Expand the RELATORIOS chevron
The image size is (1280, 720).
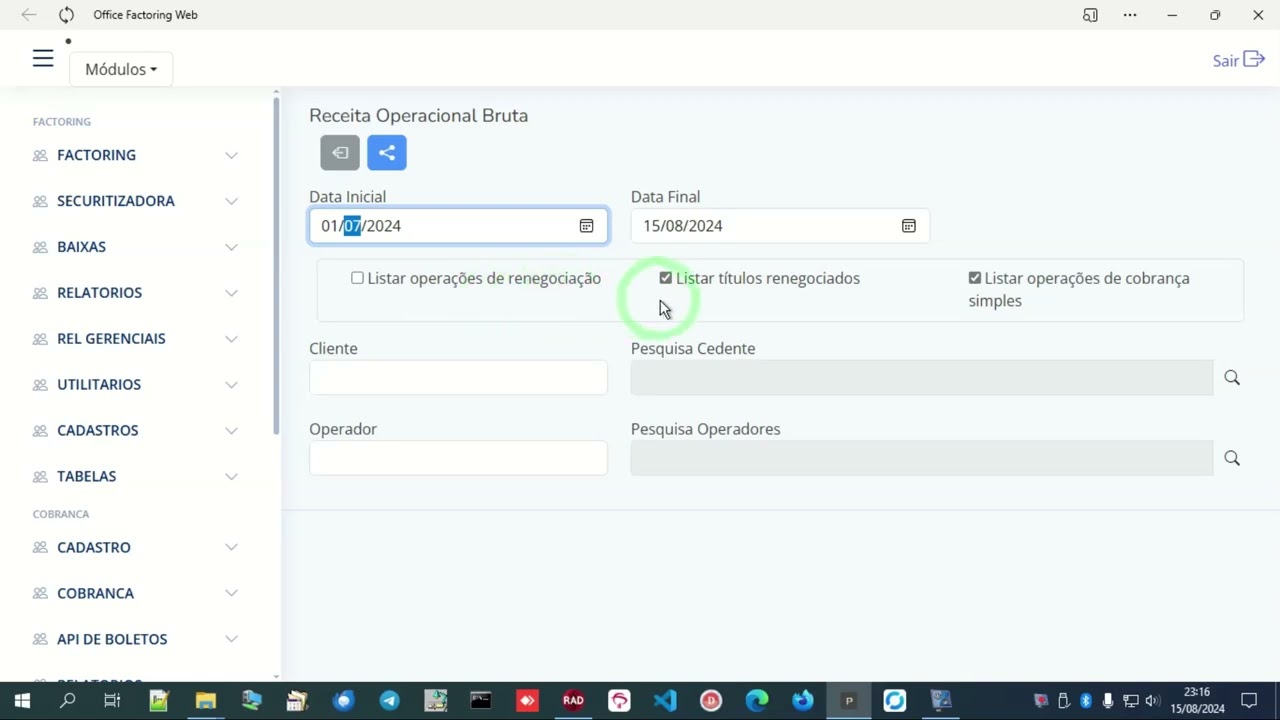[x=231, y=293]
